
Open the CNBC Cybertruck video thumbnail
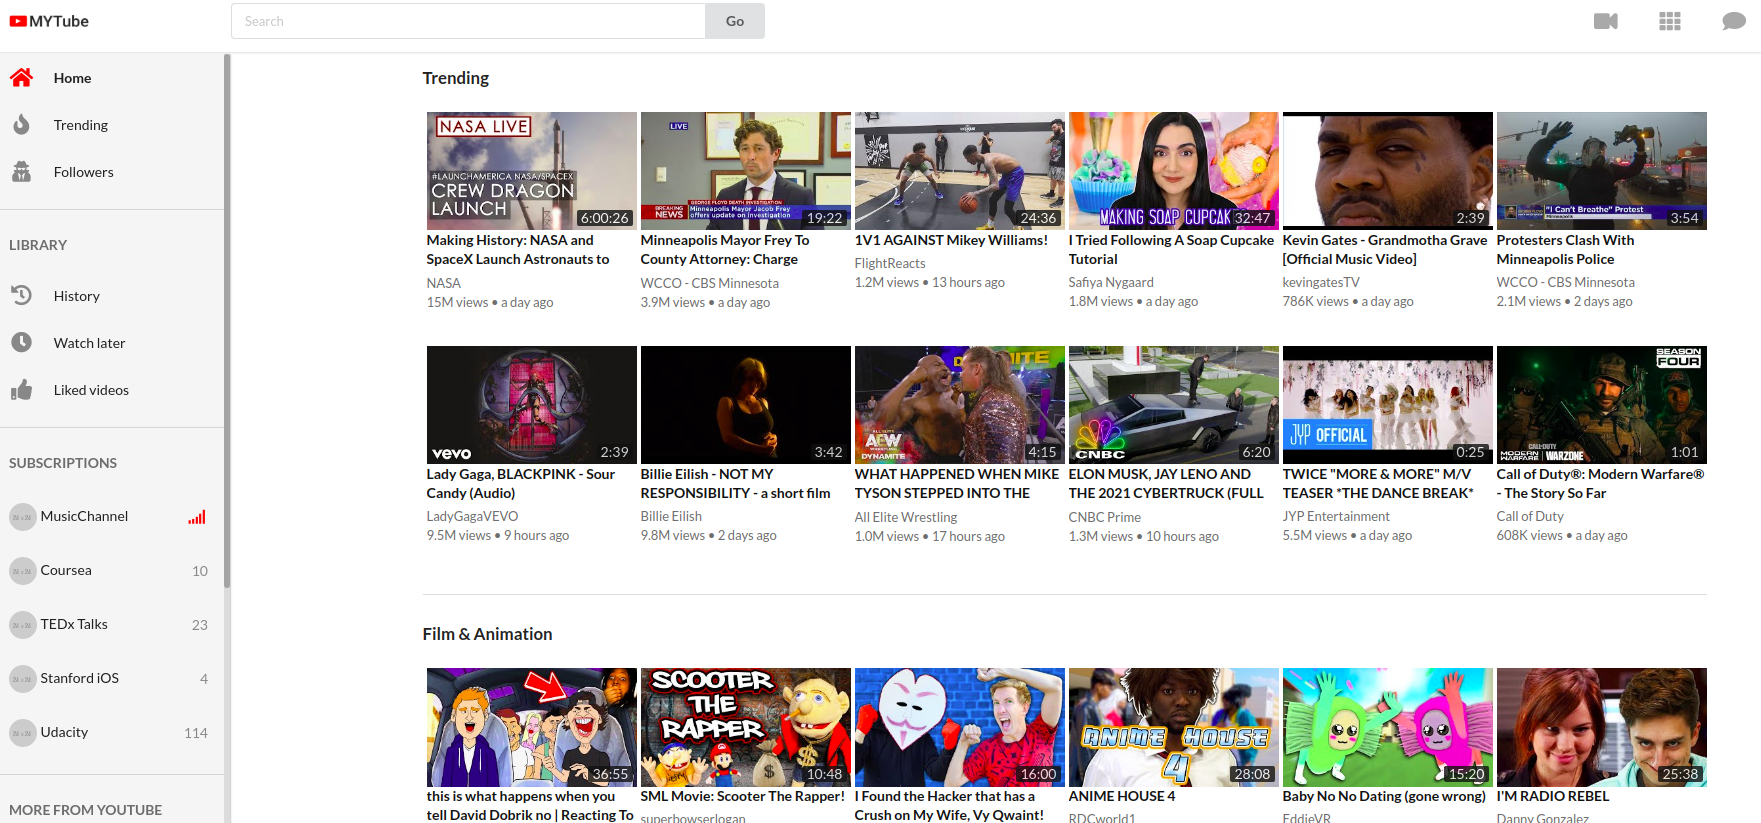(x=1174, y=405)
